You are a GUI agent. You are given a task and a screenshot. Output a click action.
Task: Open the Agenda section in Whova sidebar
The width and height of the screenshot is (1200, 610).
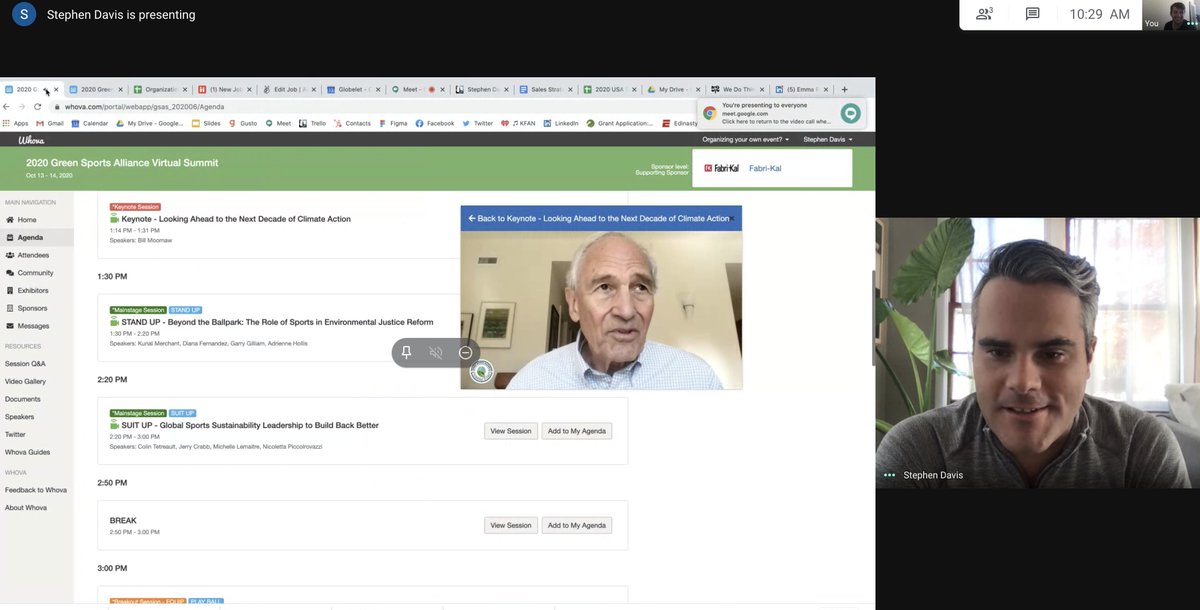coord(32,238)
